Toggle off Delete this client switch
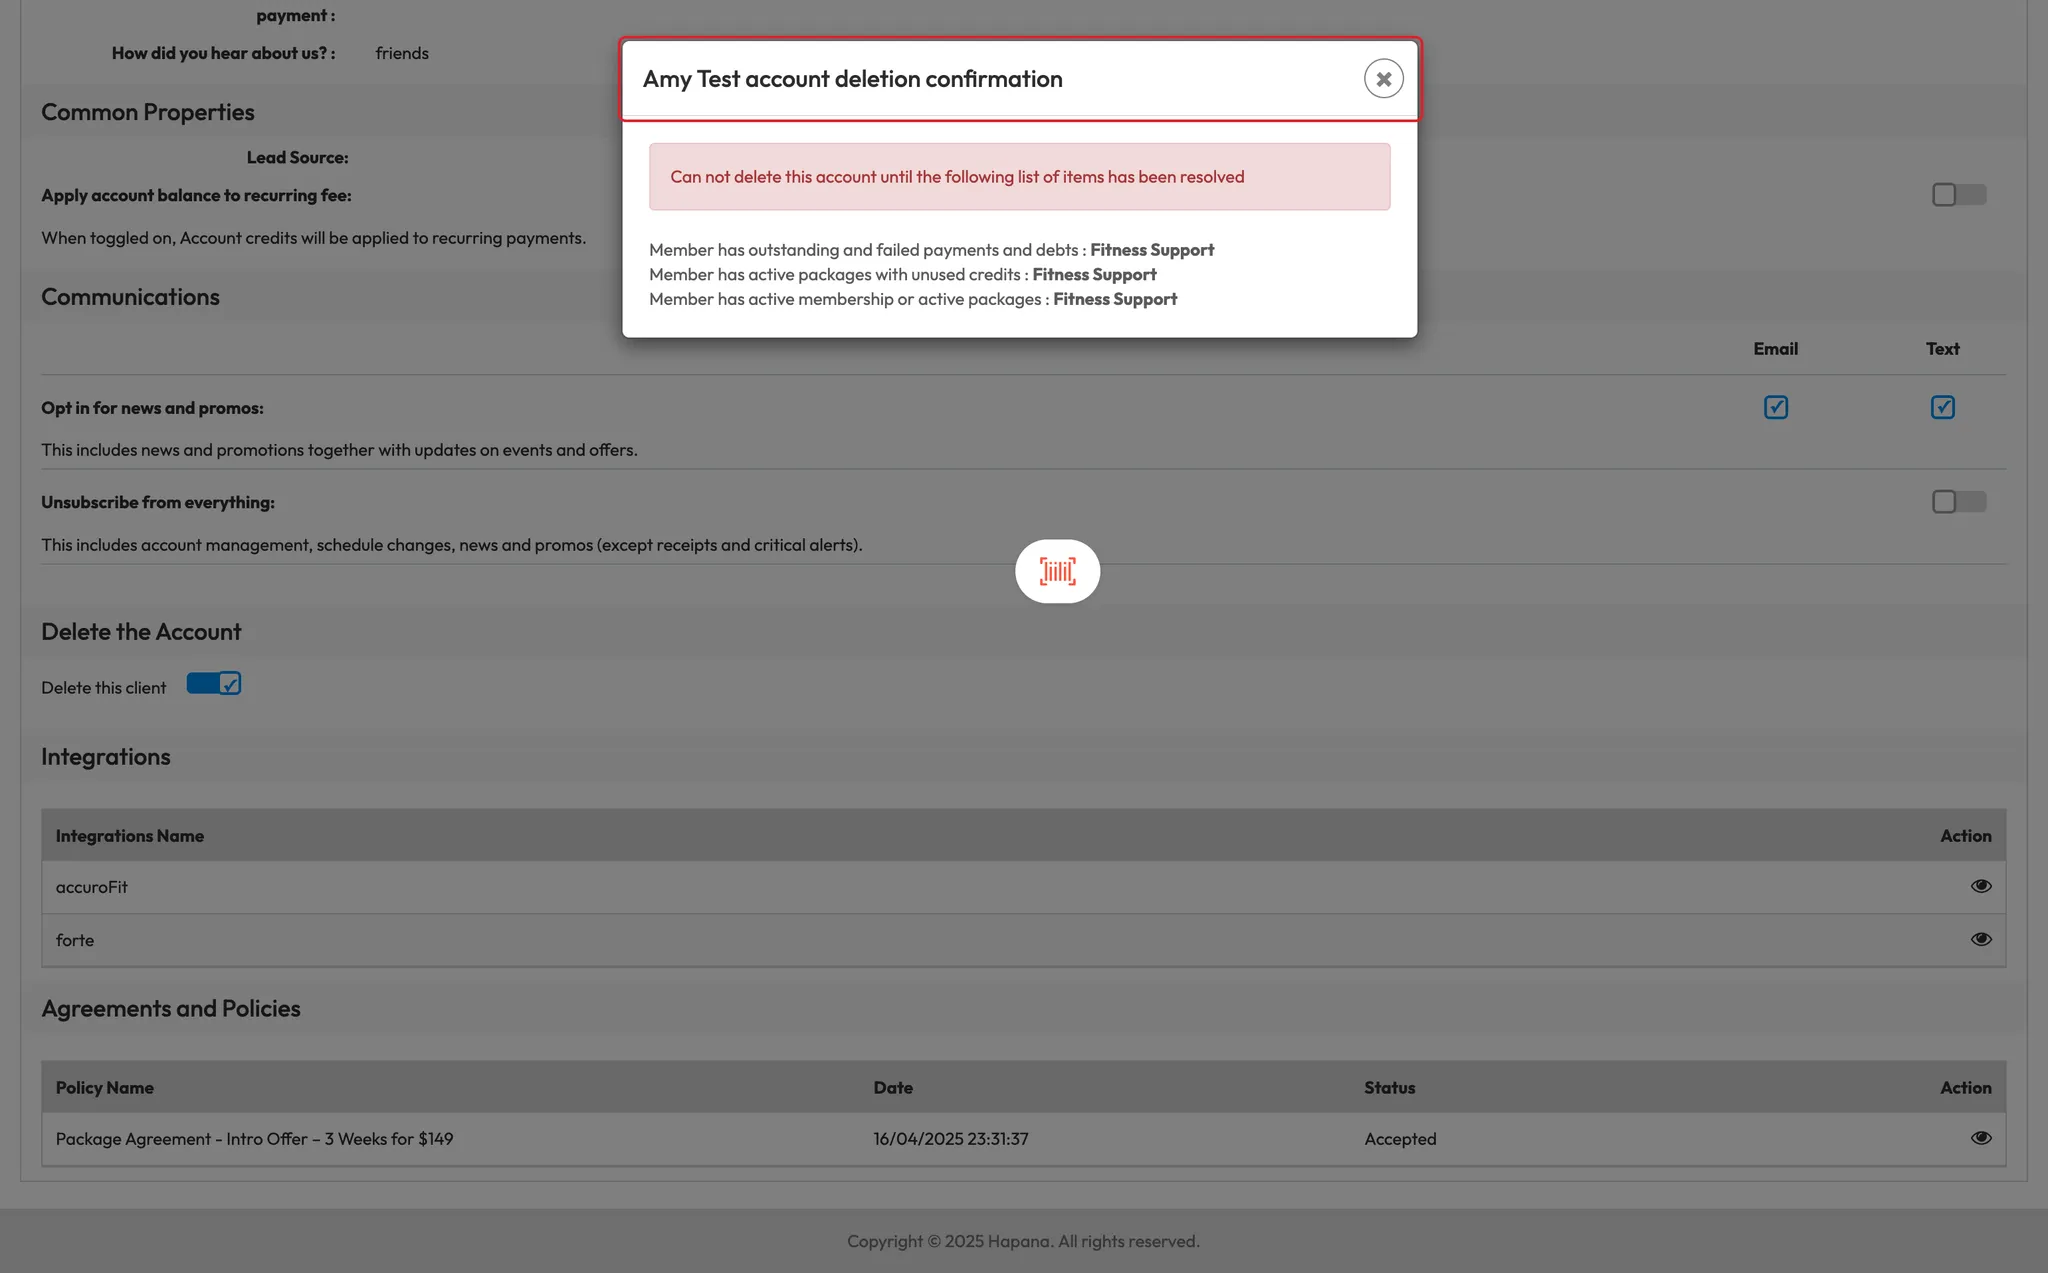Screen dimensions: 2048x1273 214,684
